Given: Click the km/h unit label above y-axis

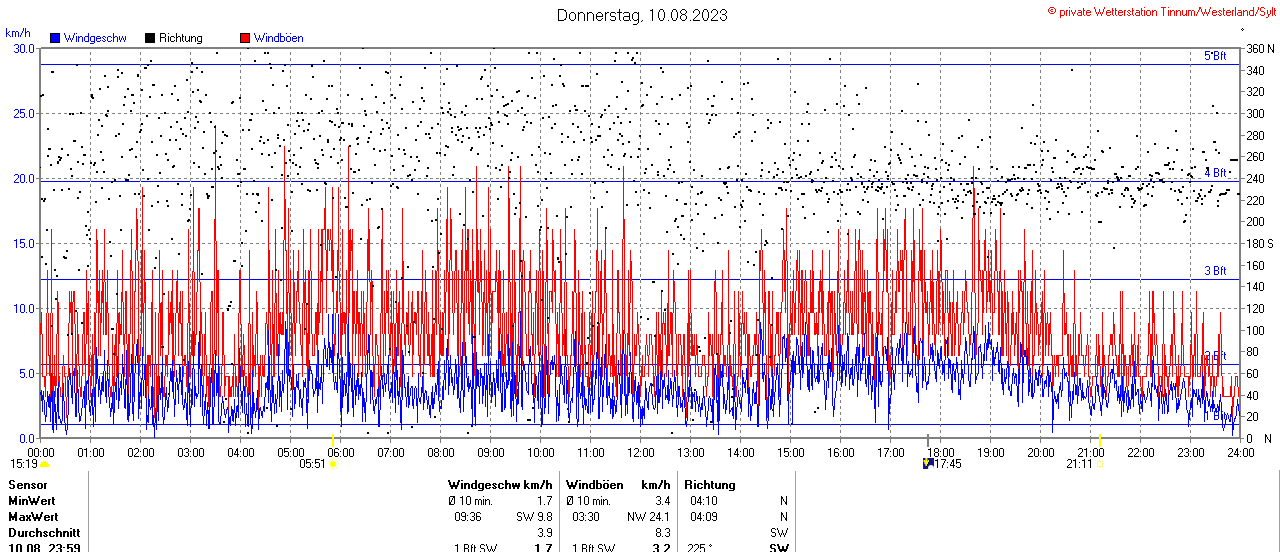Looking at the screenshot, I should [x=17, y=33].
